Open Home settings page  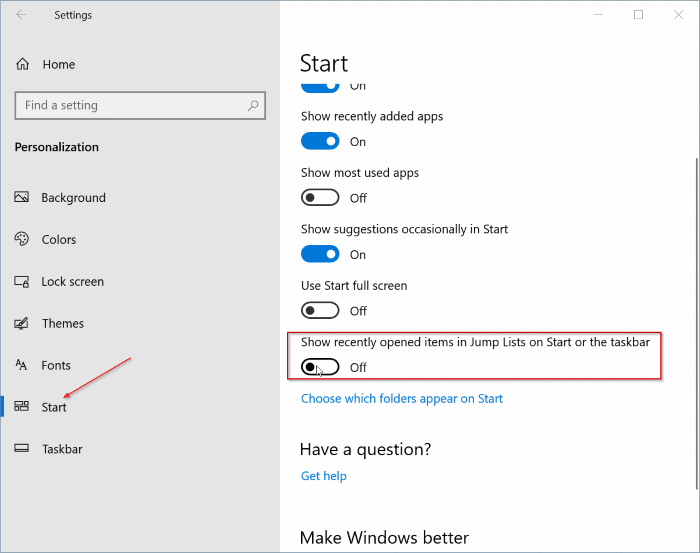58,64
